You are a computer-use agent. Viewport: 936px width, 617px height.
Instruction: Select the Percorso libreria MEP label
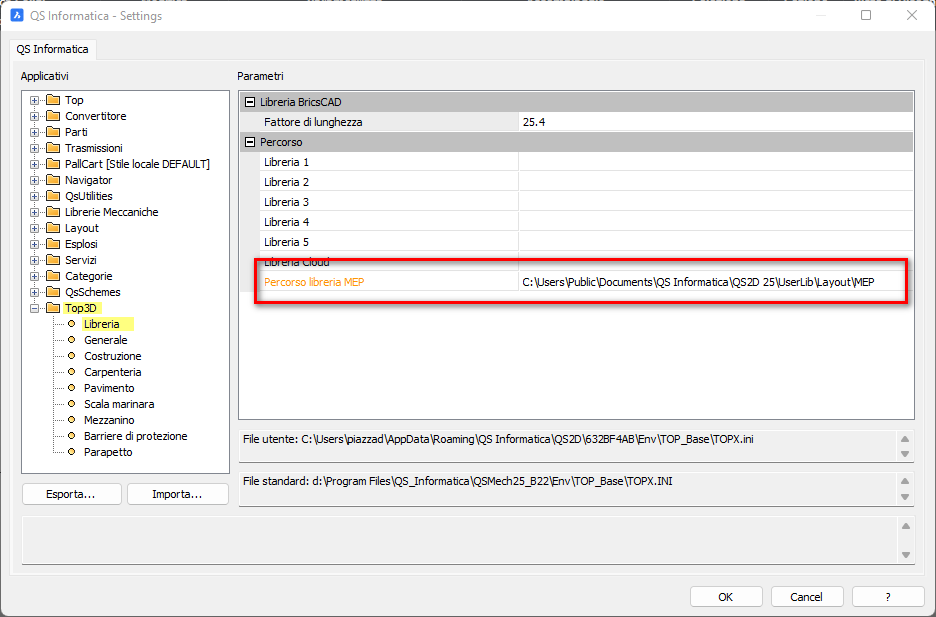[314, 282]
